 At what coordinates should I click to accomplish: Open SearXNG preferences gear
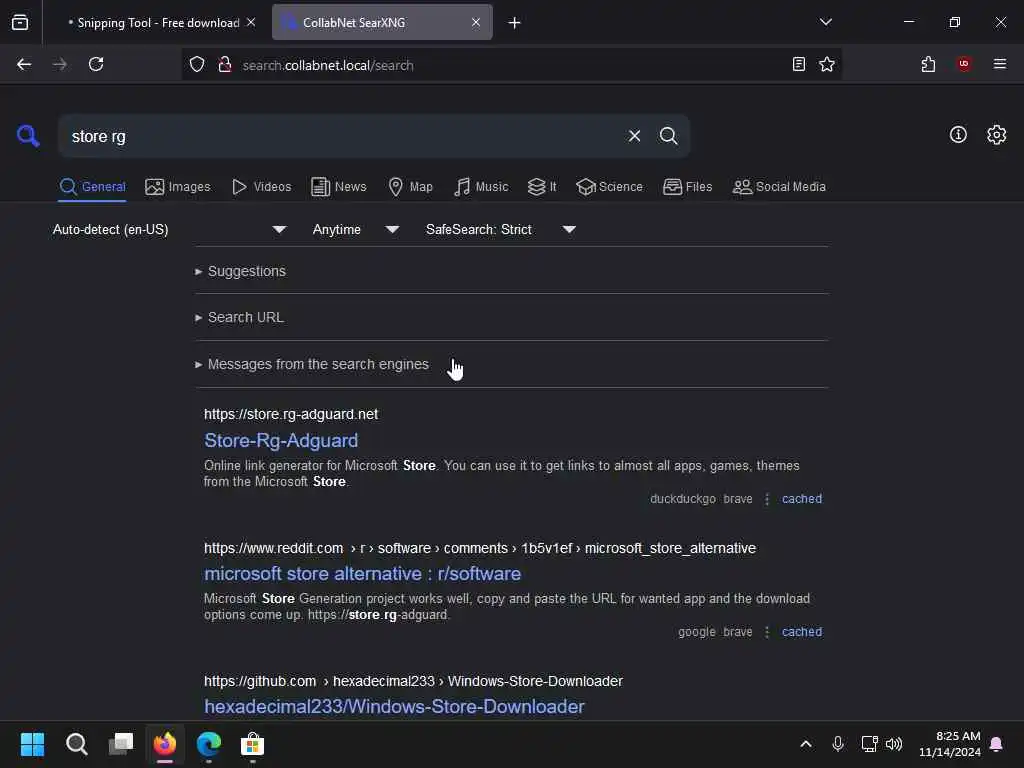(x=997, y=135)
